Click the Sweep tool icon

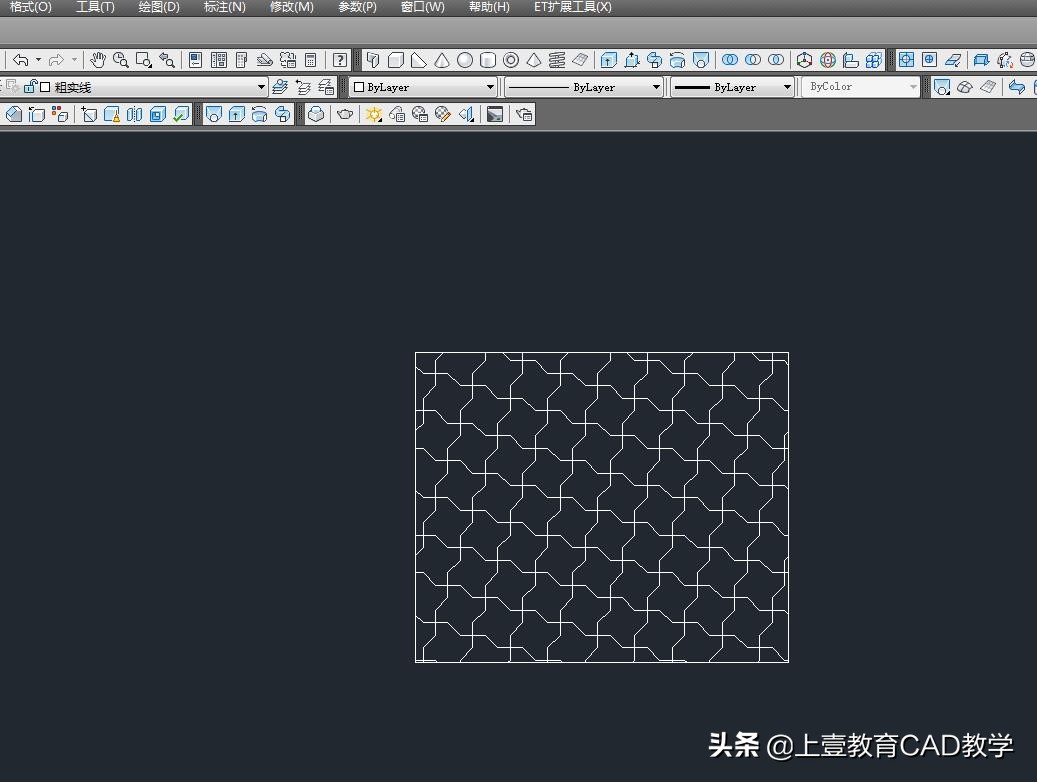tap(655, 60)
